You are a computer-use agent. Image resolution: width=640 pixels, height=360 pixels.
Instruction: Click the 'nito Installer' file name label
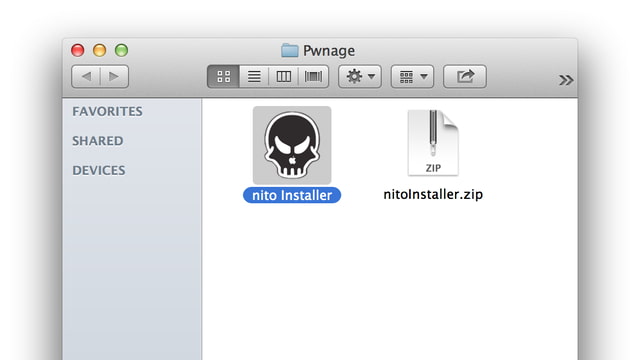[x=292, y=195]
